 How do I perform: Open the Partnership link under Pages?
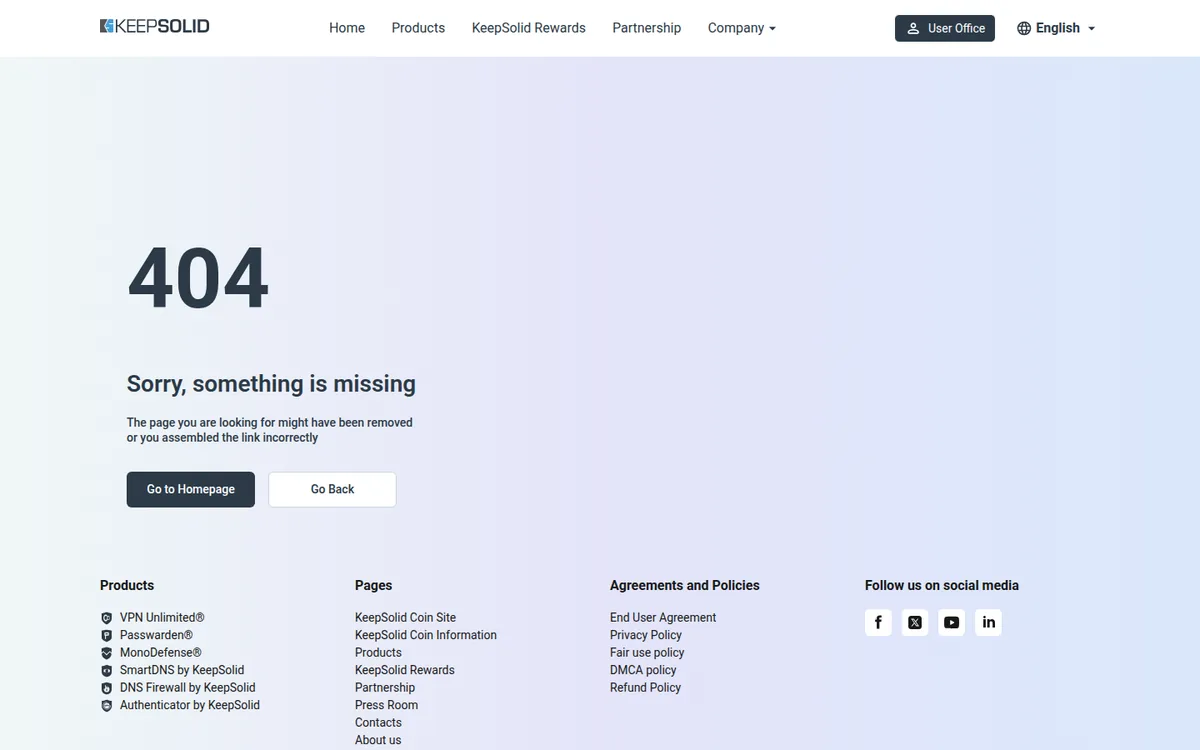click(x=385, y=688)
